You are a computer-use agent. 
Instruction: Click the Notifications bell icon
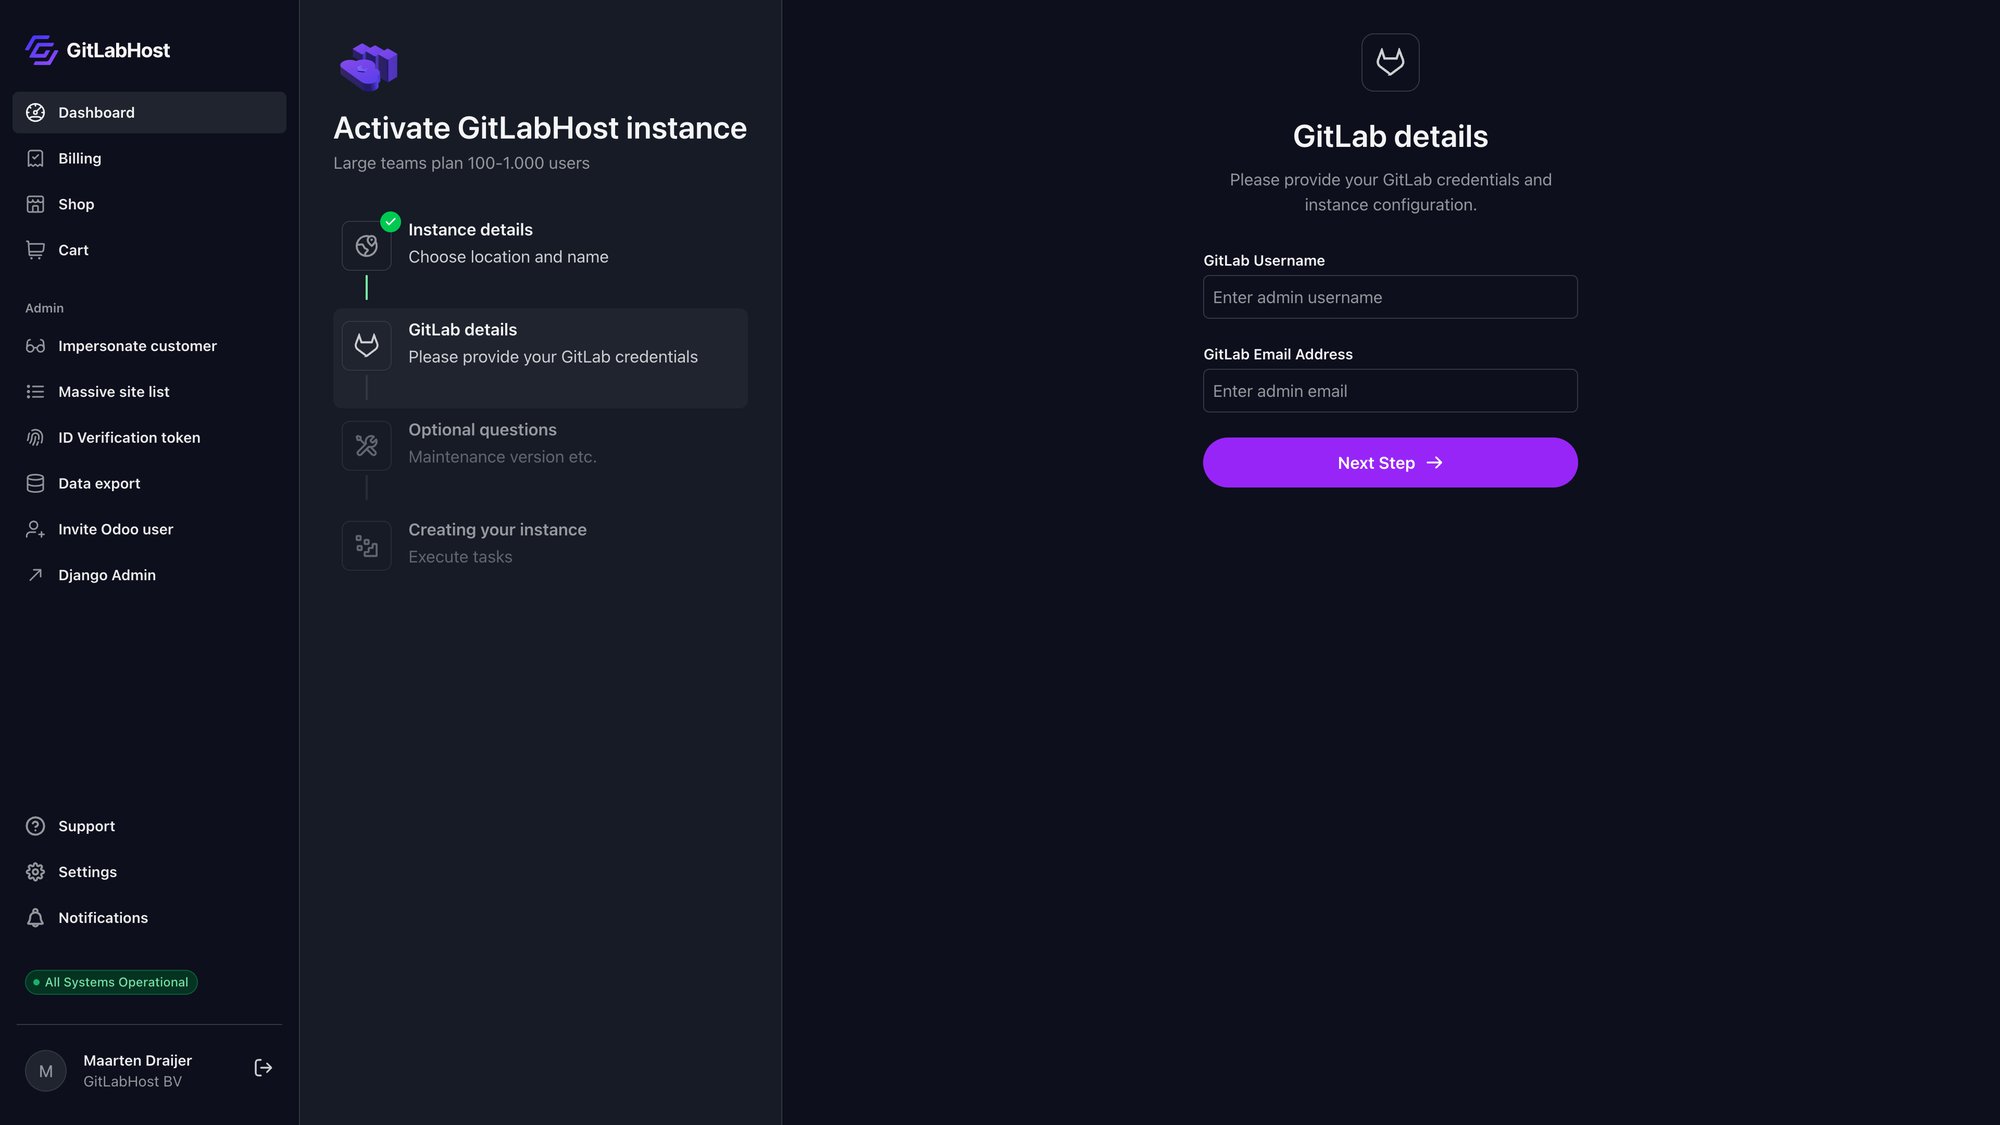click(35, 917)
